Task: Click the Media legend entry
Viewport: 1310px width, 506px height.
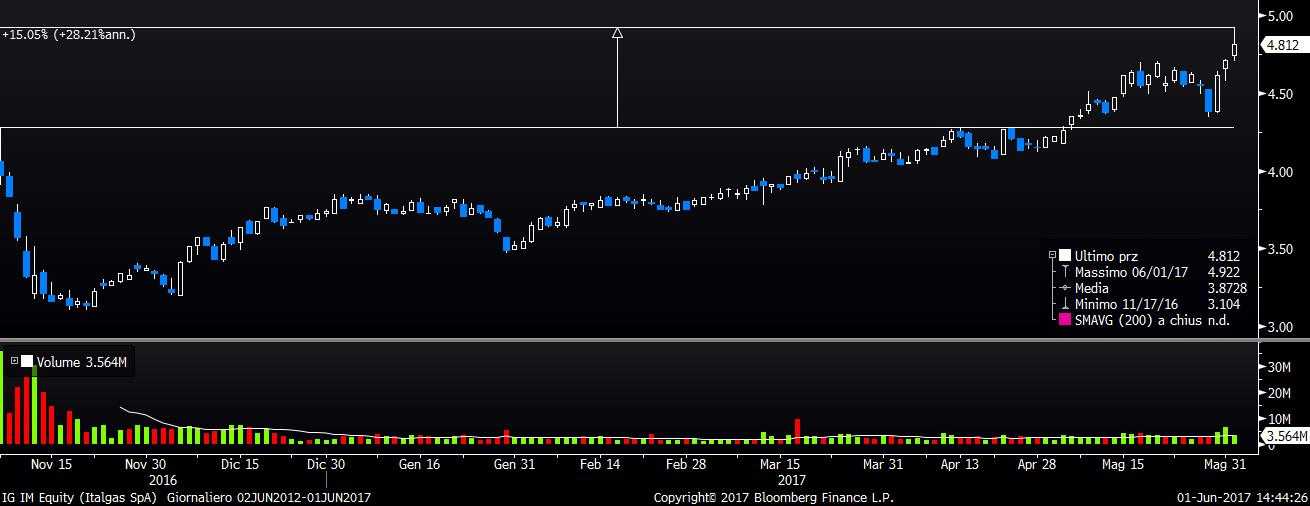Action: [x=1091, y=288]
